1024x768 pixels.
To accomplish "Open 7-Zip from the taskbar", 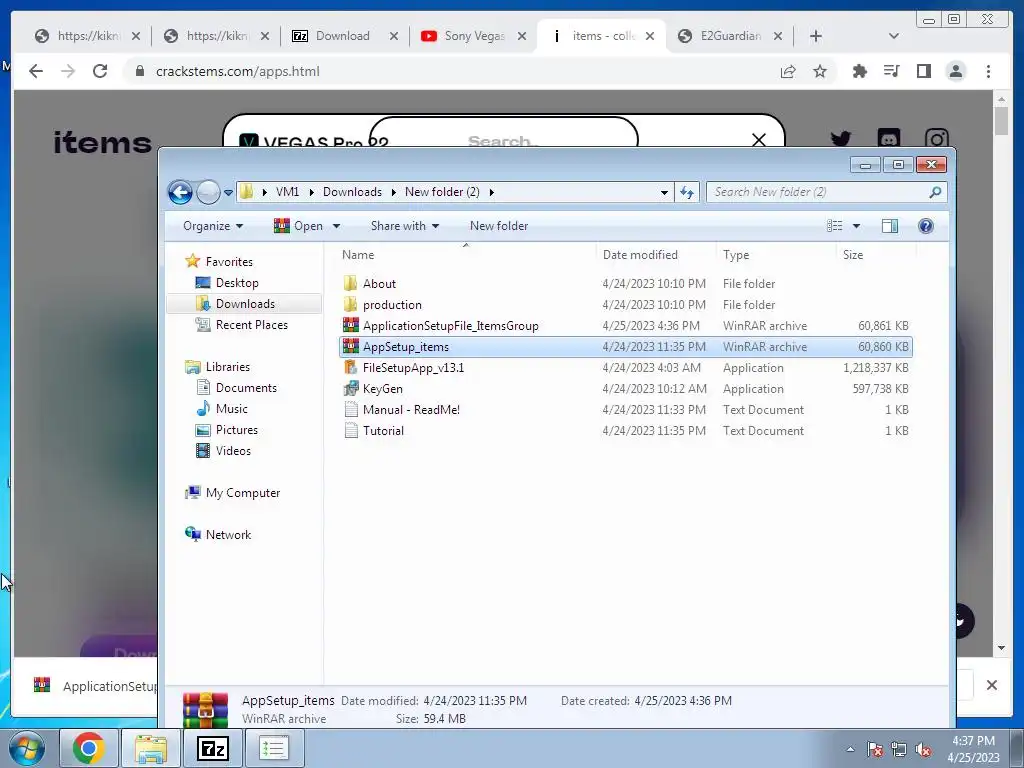I will [x=212, y=748].
